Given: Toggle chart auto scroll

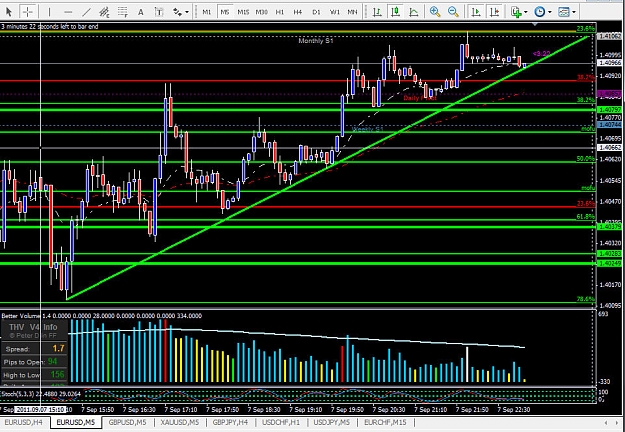Looking at the screenshot, I should coord(475,12).
